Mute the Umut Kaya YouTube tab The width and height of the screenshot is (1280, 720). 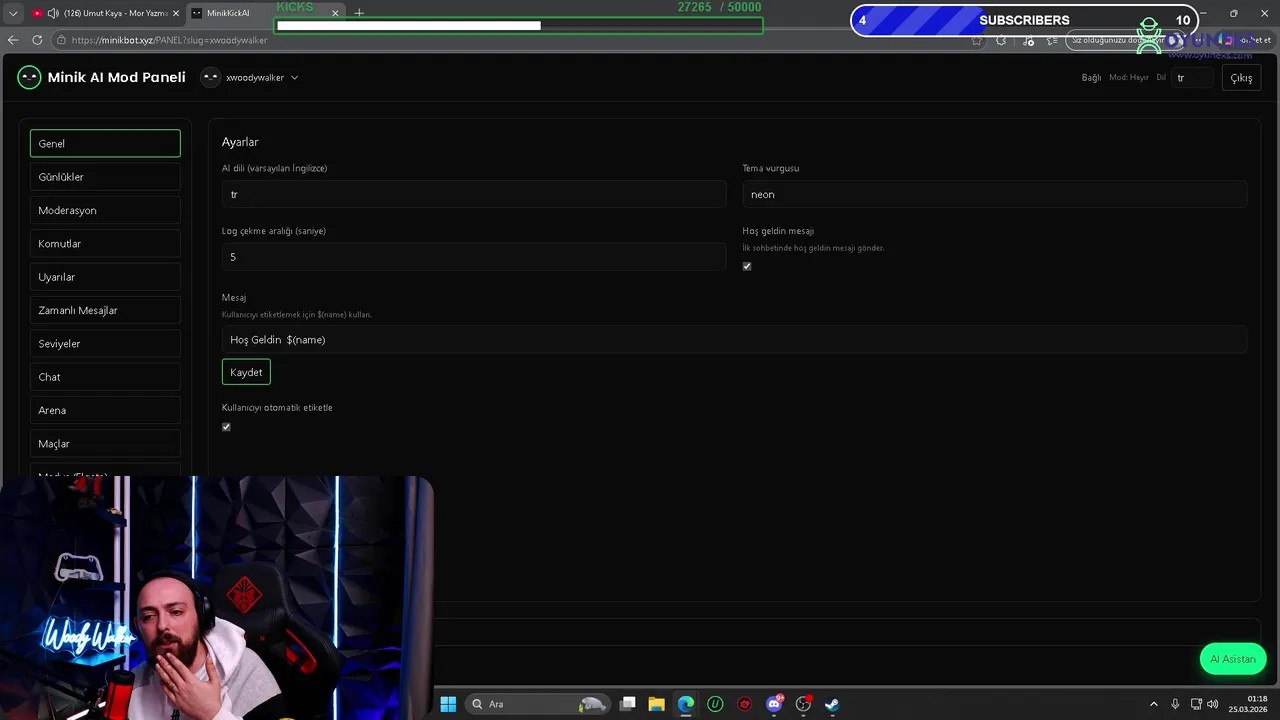52,13
